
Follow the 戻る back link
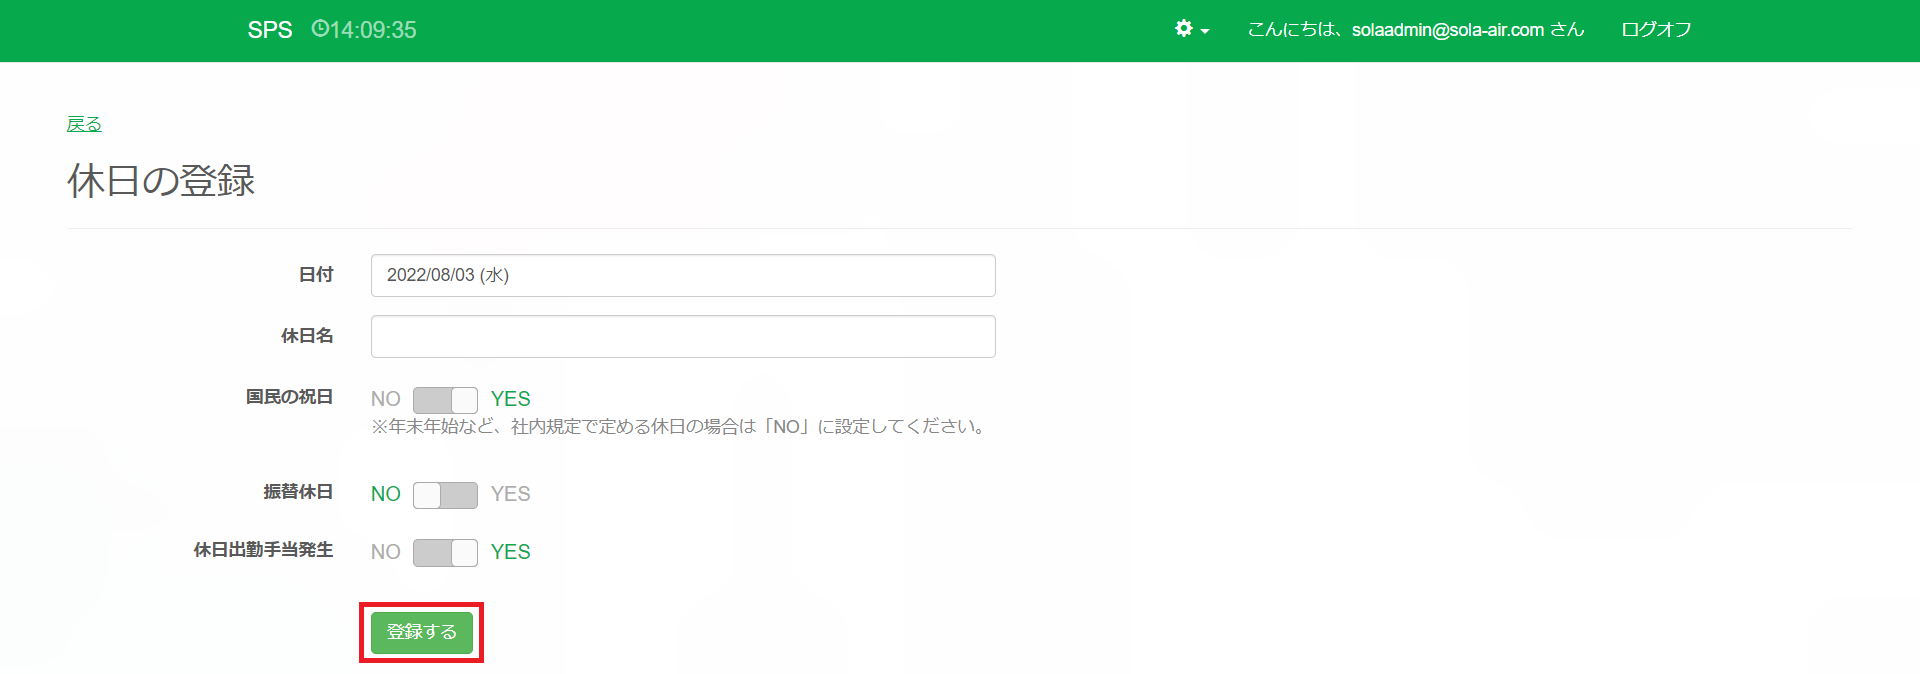[x=84, y=124]
